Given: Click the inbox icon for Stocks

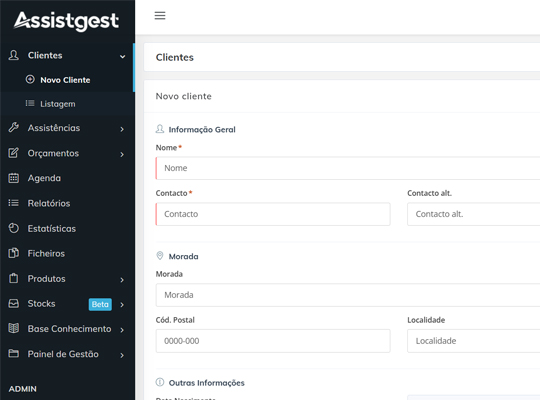Looking at the screenshot, I should click(13, 303).
